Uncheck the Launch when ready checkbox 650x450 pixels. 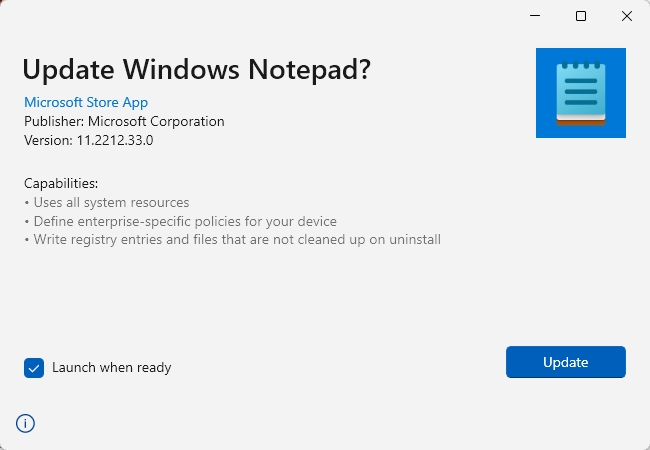(34, 368)
